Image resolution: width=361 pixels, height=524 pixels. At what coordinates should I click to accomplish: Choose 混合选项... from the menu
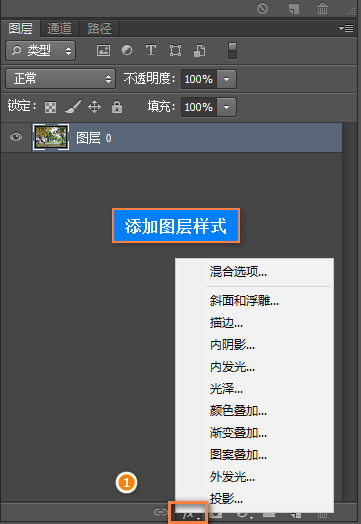tap(254, 272)
